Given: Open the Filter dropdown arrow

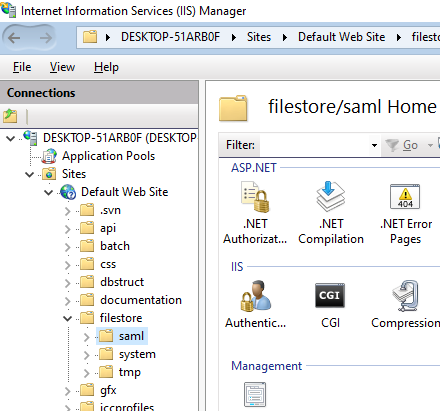Looking at the screenshot, I should point(374,145).
